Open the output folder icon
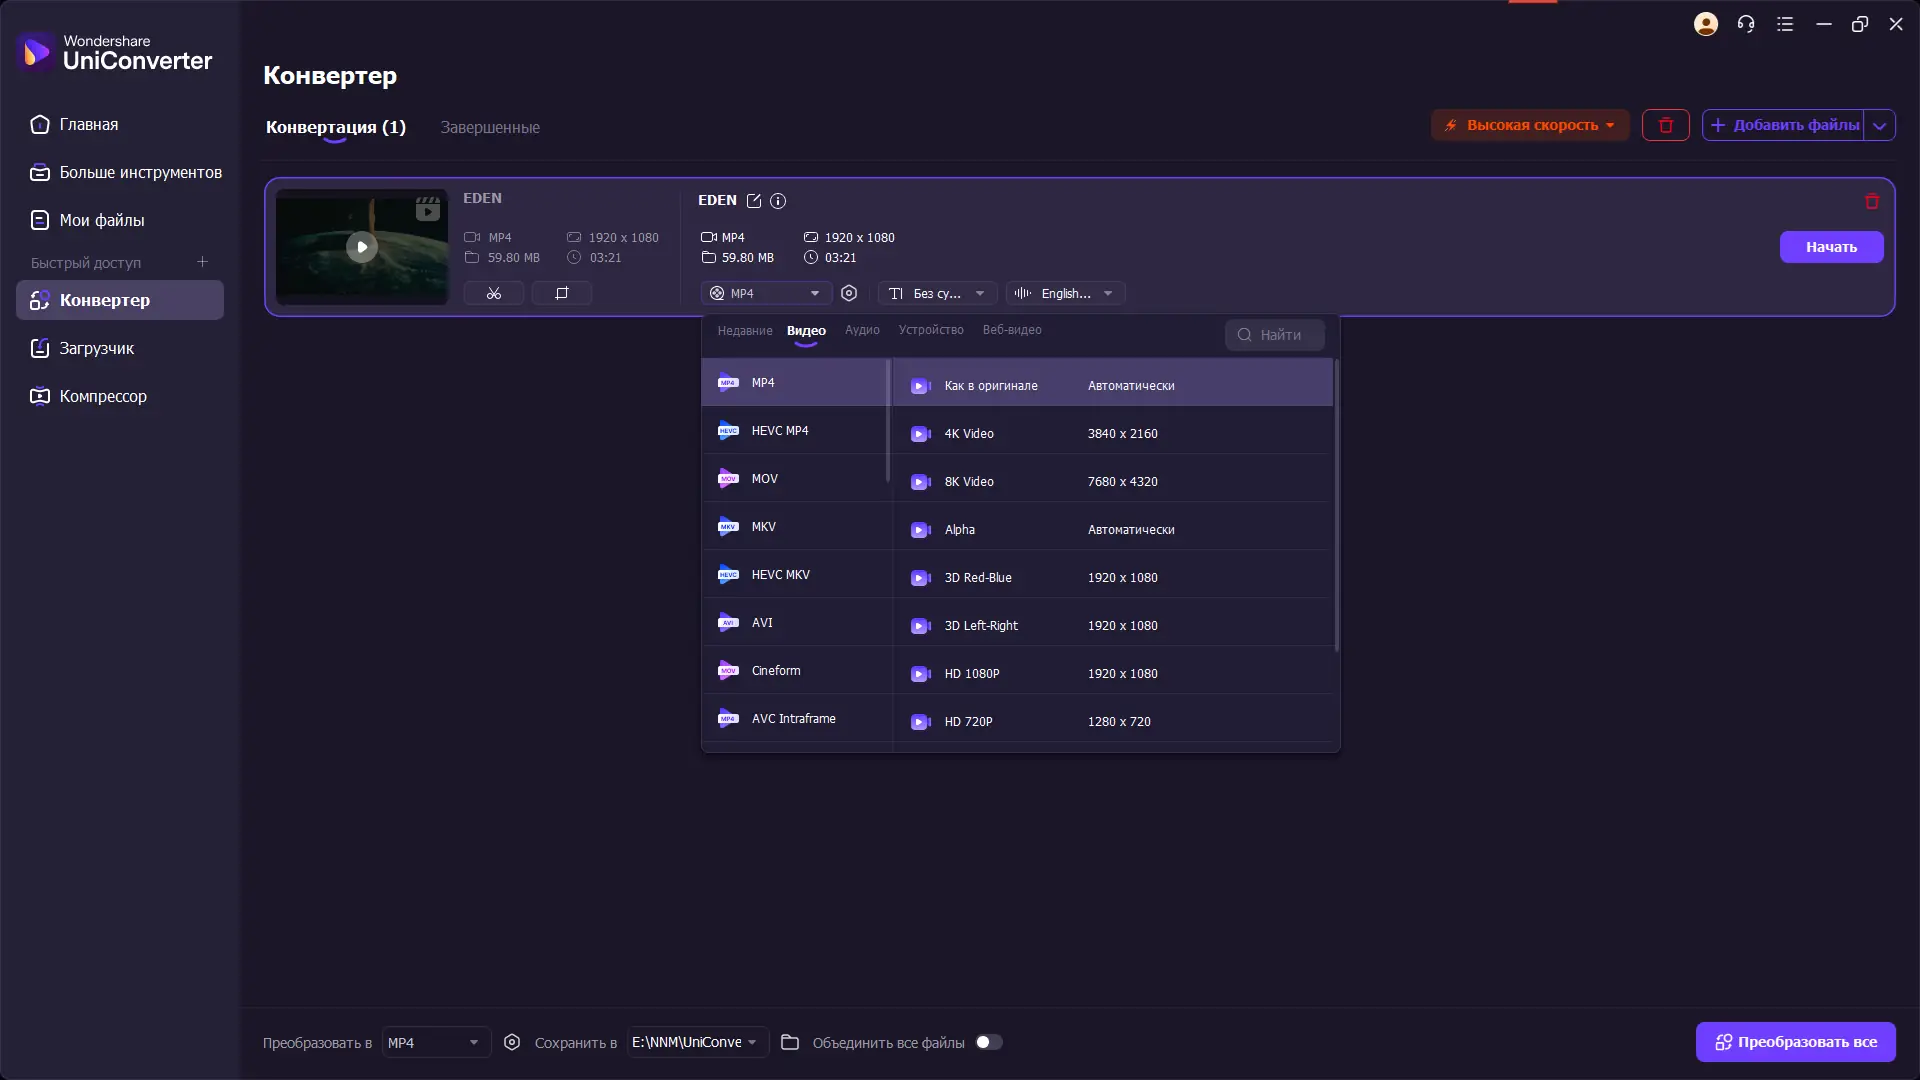This screenshot has width=1920, height=1080. click(790, 1042)
